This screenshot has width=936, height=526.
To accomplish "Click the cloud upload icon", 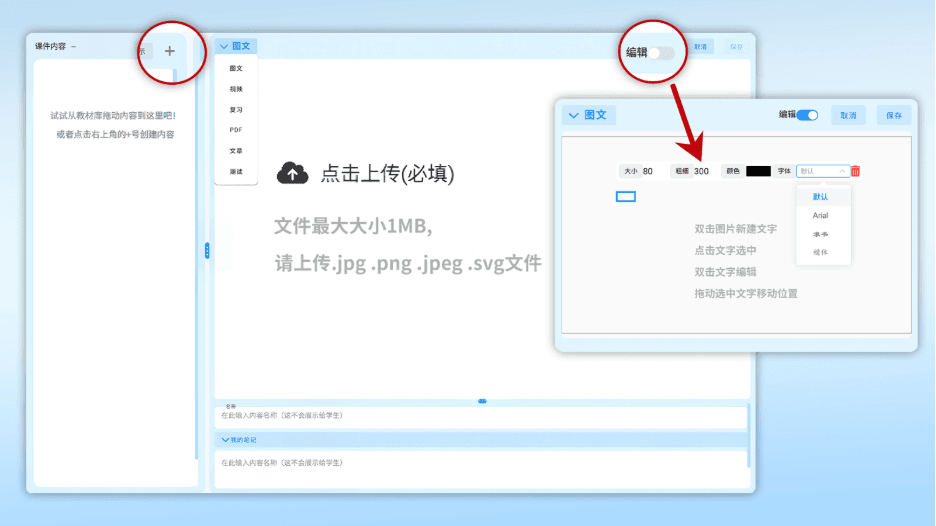I will tap(292, 174).
